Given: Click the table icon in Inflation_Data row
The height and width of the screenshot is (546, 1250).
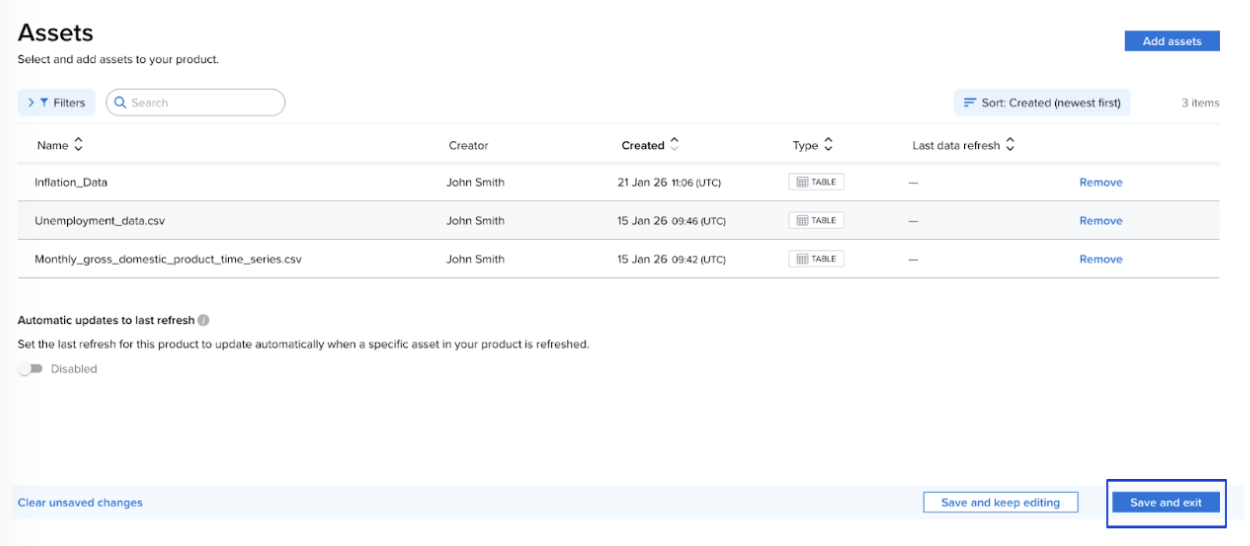Looking at the screenshot, I should pos(802,182).
